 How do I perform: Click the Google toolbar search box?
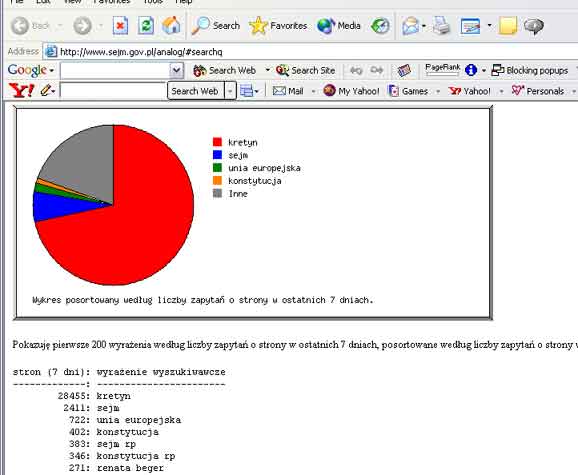coord(115,70)
